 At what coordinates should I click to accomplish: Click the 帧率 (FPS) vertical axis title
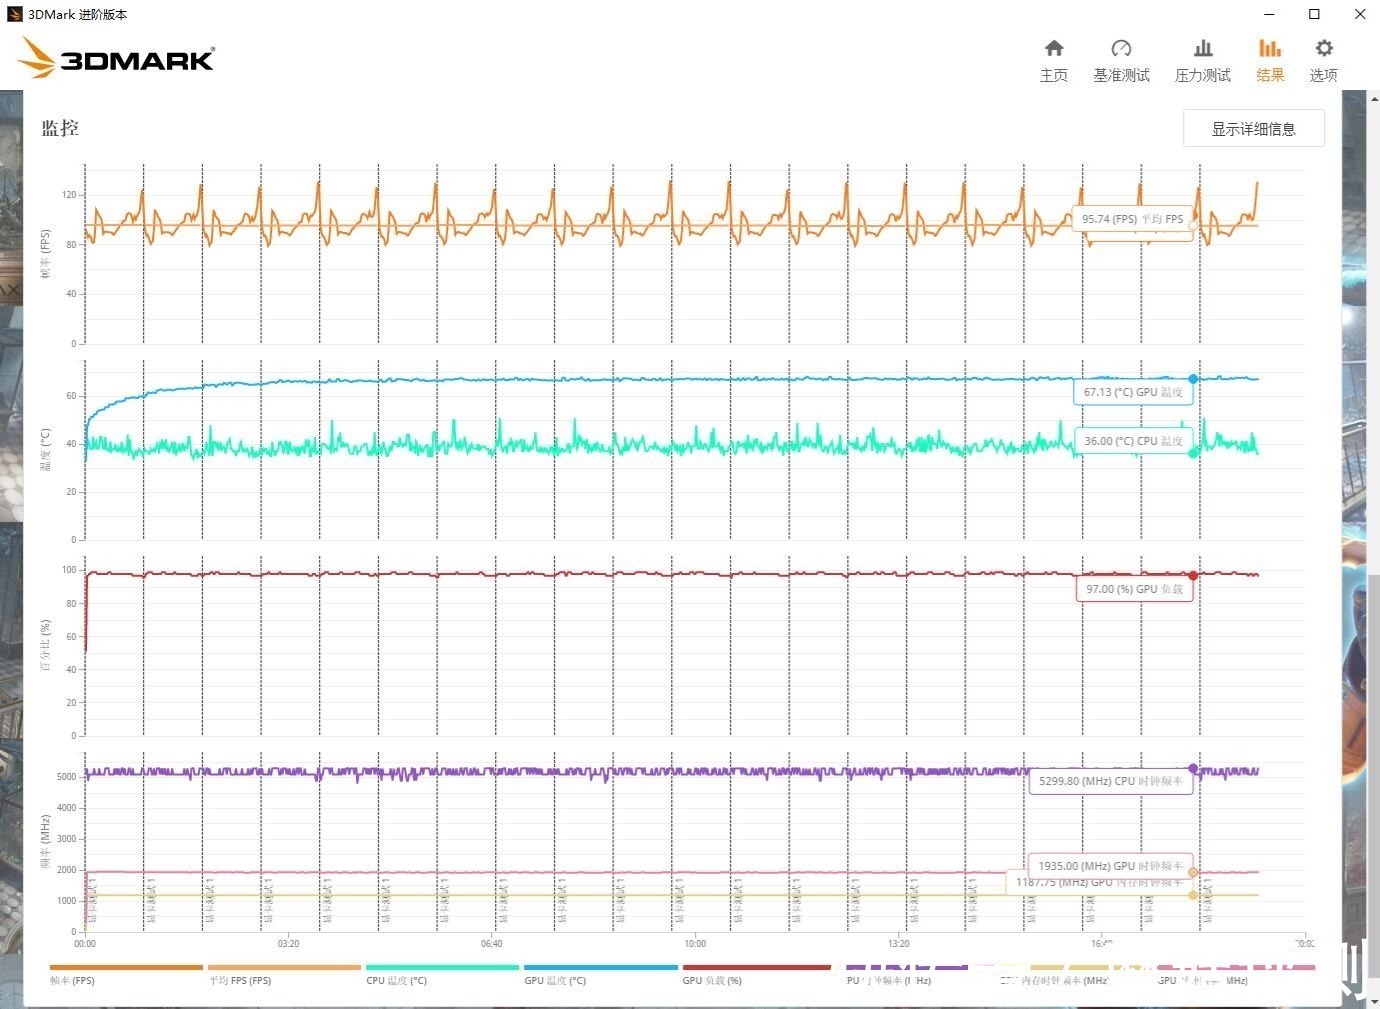[45, 254]
